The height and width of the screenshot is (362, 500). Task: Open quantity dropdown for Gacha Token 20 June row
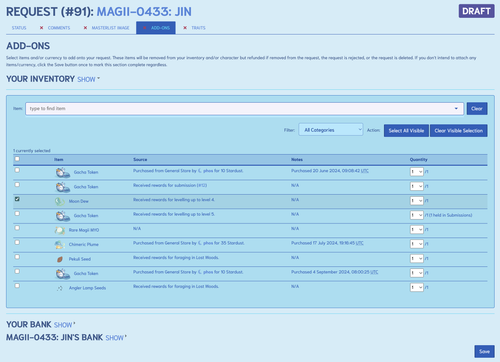pos(417,172)
